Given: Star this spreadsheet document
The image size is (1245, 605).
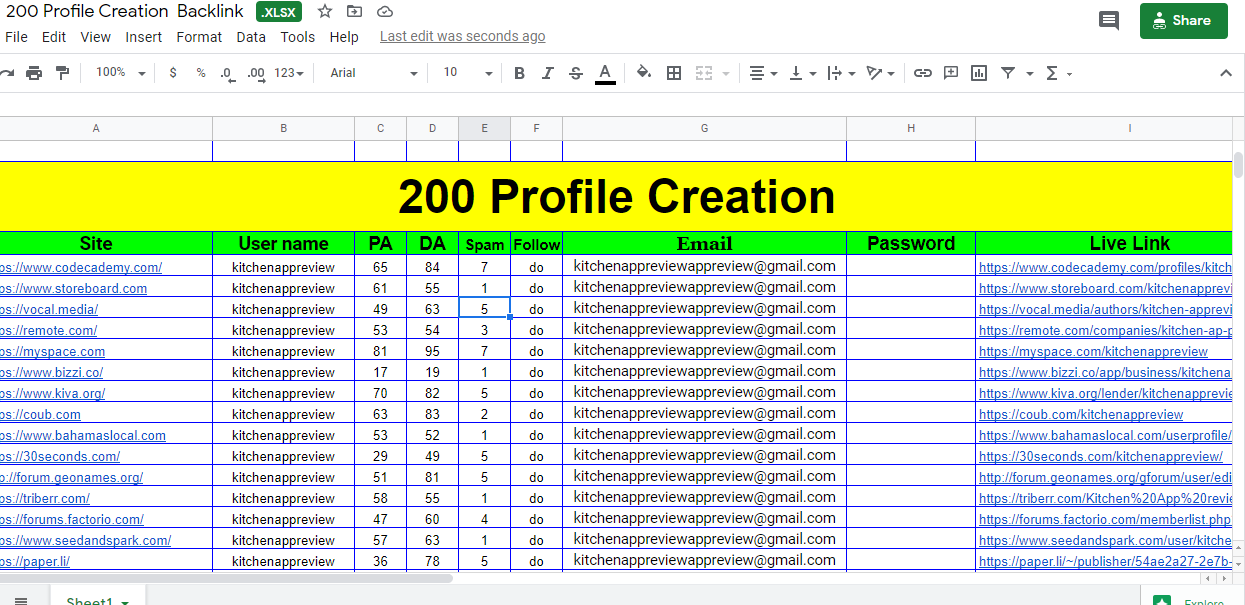Looking at the screenshot, I should tap(325, 12).
